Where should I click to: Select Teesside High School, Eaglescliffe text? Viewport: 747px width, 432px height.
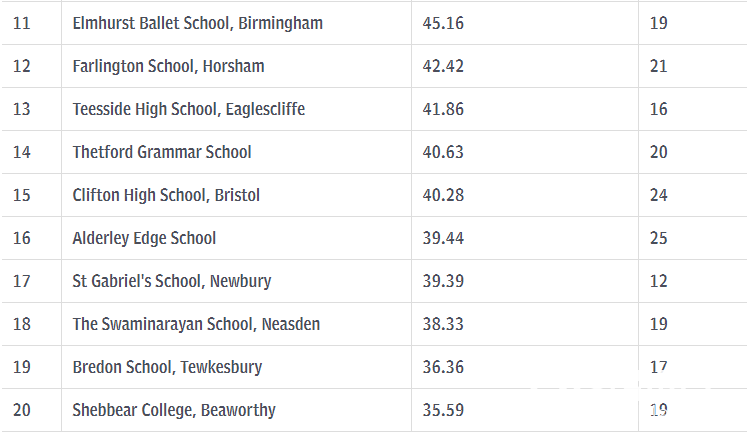189,109
